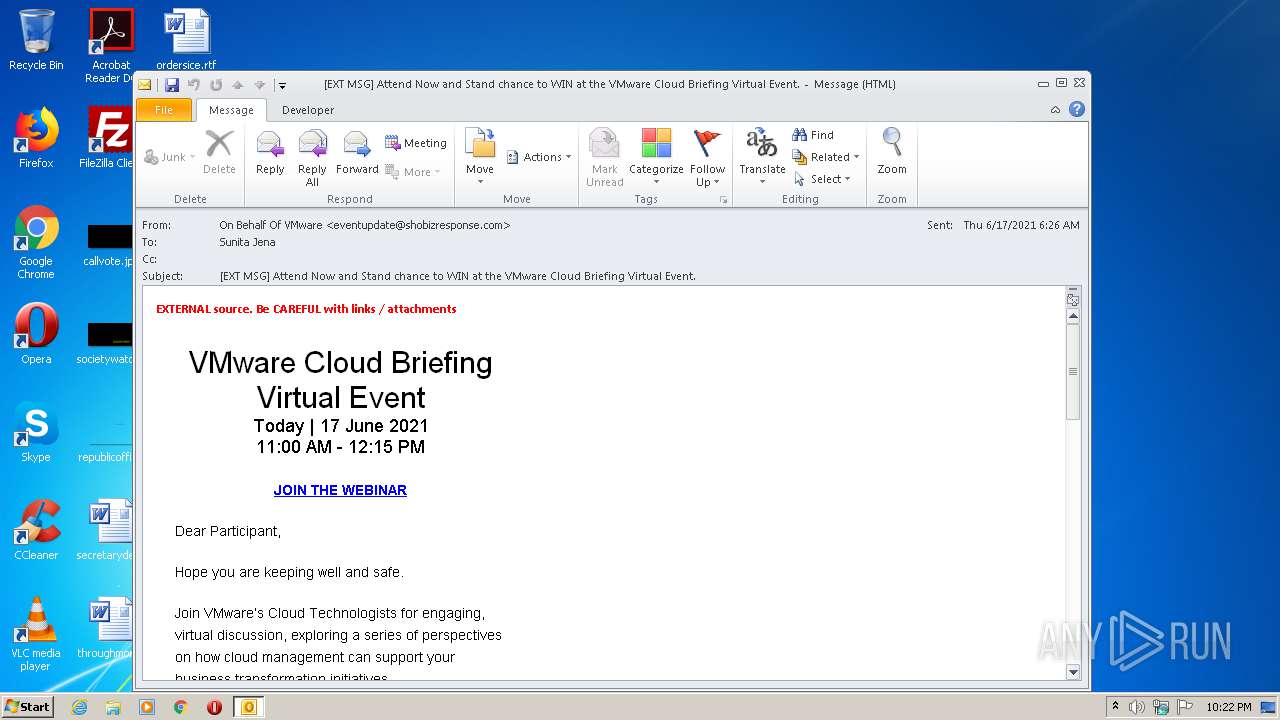Mark the message as Unread
This screenshot has width=1280, height=720.
click(604, 158)
